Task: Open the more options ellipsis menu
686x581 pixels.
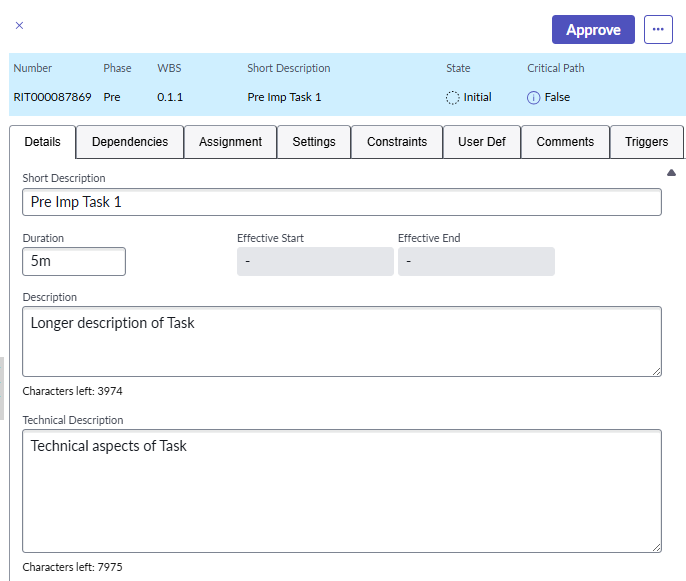Action: (x=658, y=29)
